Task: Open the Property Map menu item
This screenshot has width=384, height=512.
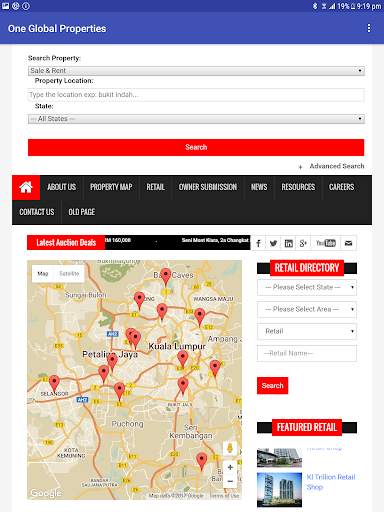Action: point(111,187)
